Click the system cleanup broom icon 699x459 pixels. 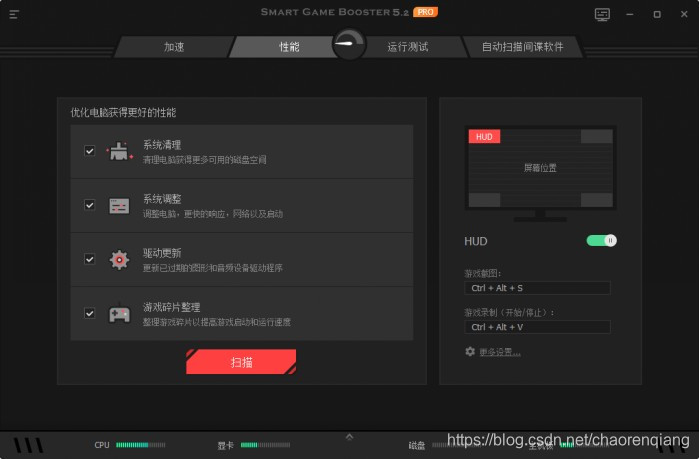tap(119, 152)
